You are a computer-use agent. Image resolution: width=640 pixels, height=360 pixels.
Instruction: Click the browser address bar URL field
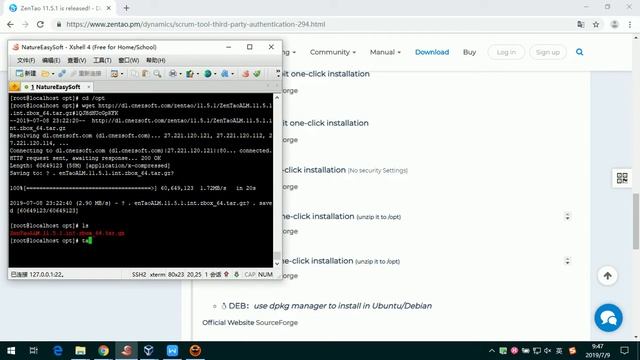pos(314,24)
